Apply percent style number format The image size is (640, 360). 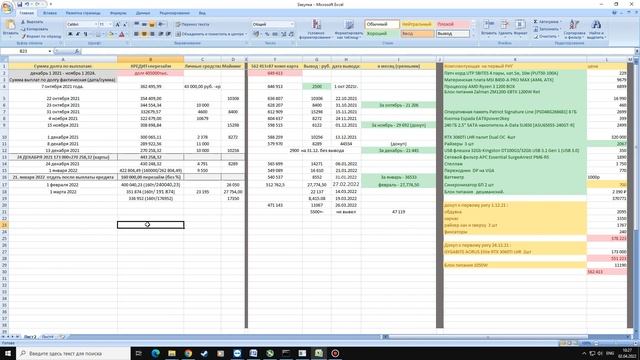click(267, 34)
